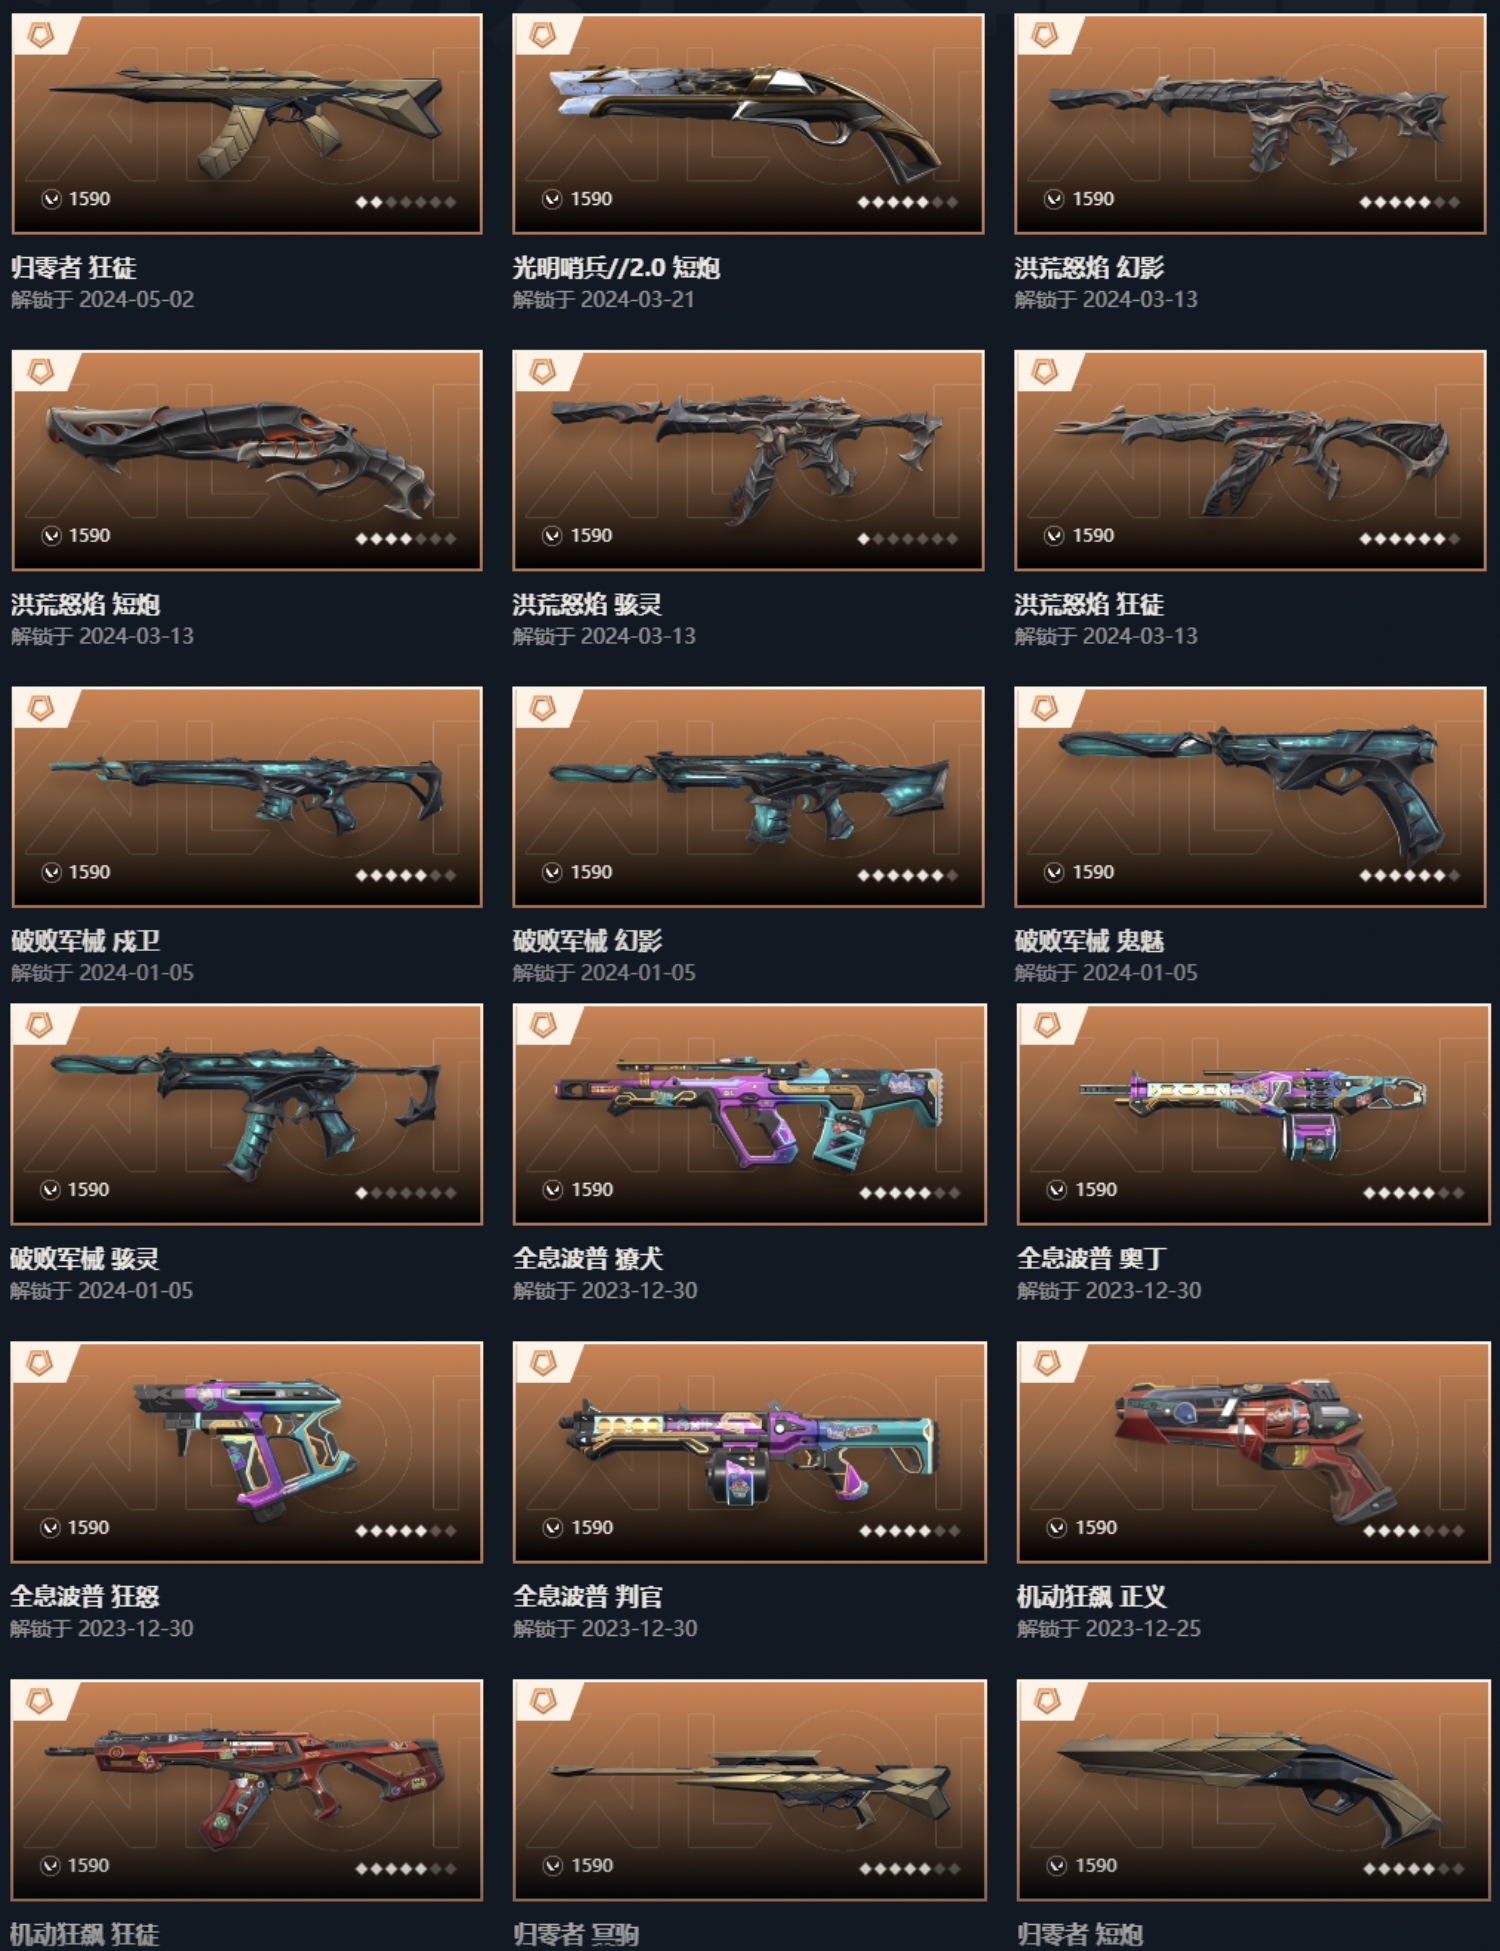Click the tier badge on 破败军械 戍卫 card

[41, 709]
